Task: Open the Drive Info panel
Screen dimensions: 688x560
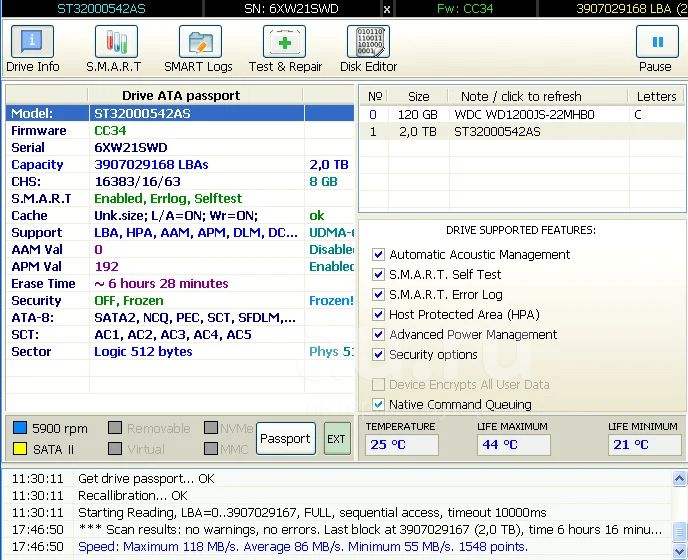Action: click(x=33, y=49)
